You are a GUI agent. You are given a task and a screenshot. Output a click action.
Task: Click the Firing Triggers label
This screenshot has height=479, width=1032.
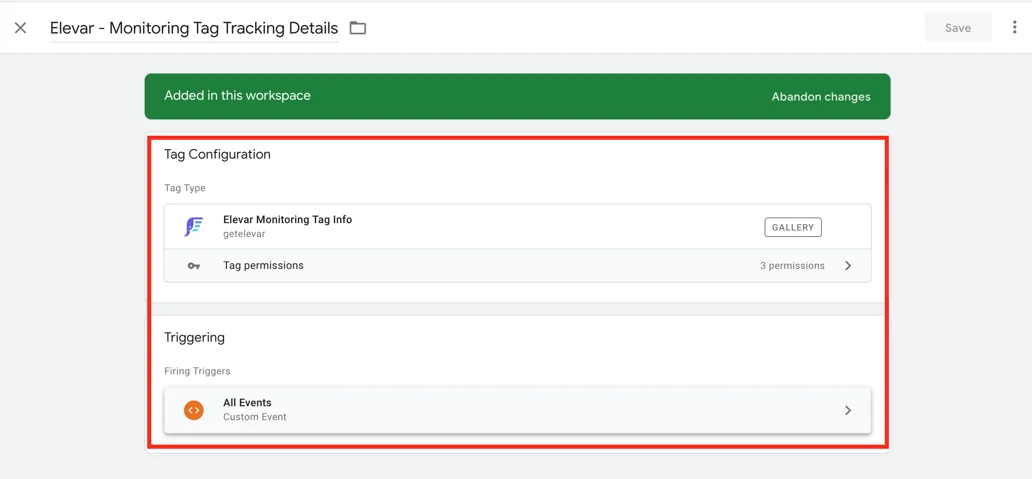(197, 371)
